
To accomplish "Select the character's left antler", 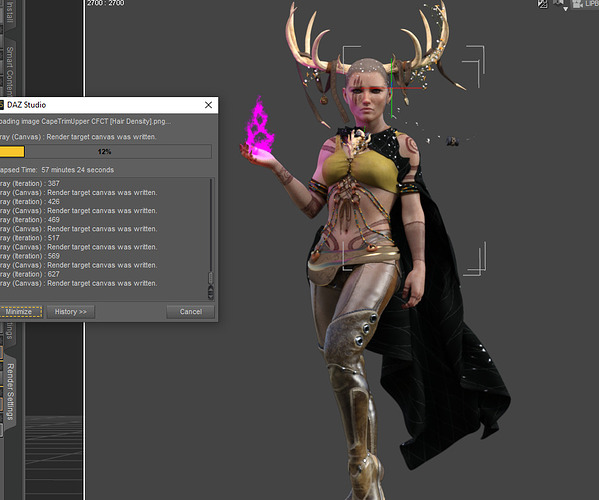I will (428, 42).
